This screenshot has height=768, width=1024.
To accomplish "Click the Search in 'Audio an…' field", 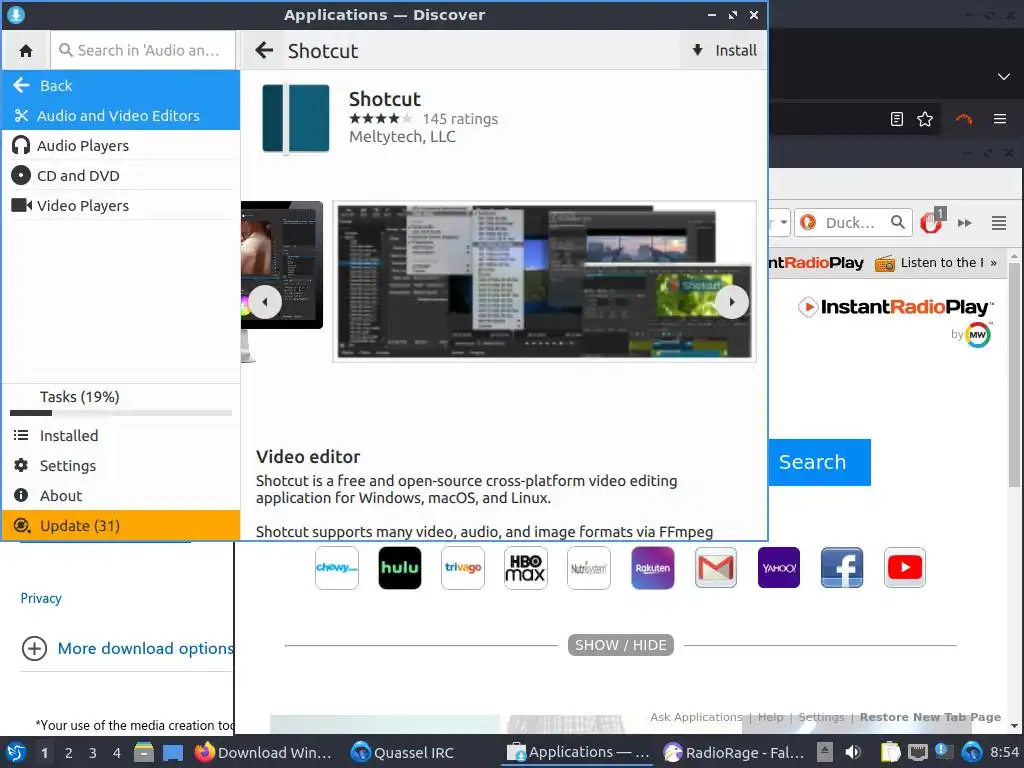I will pyautogui.click(x=143, y=50).
